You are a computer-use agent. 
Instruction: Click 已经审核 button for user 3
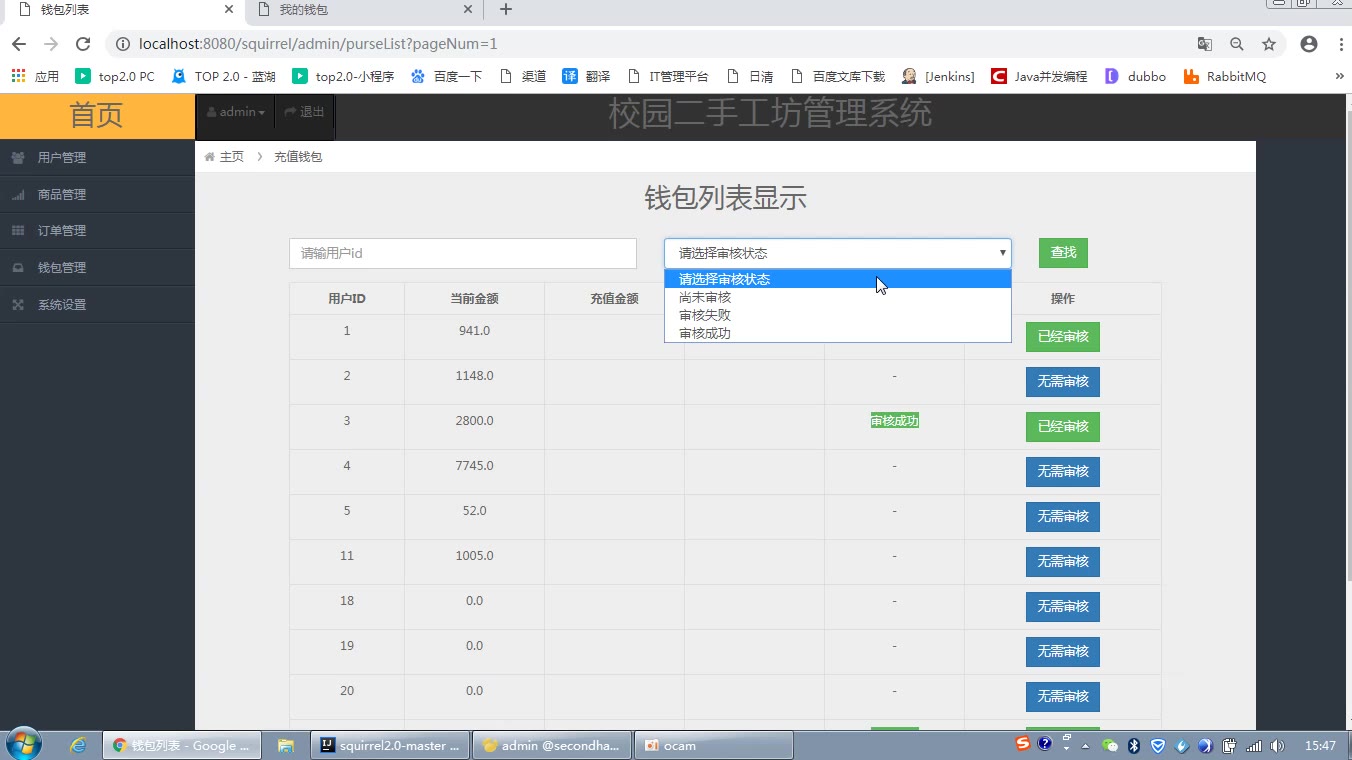tap(1062, 427)
